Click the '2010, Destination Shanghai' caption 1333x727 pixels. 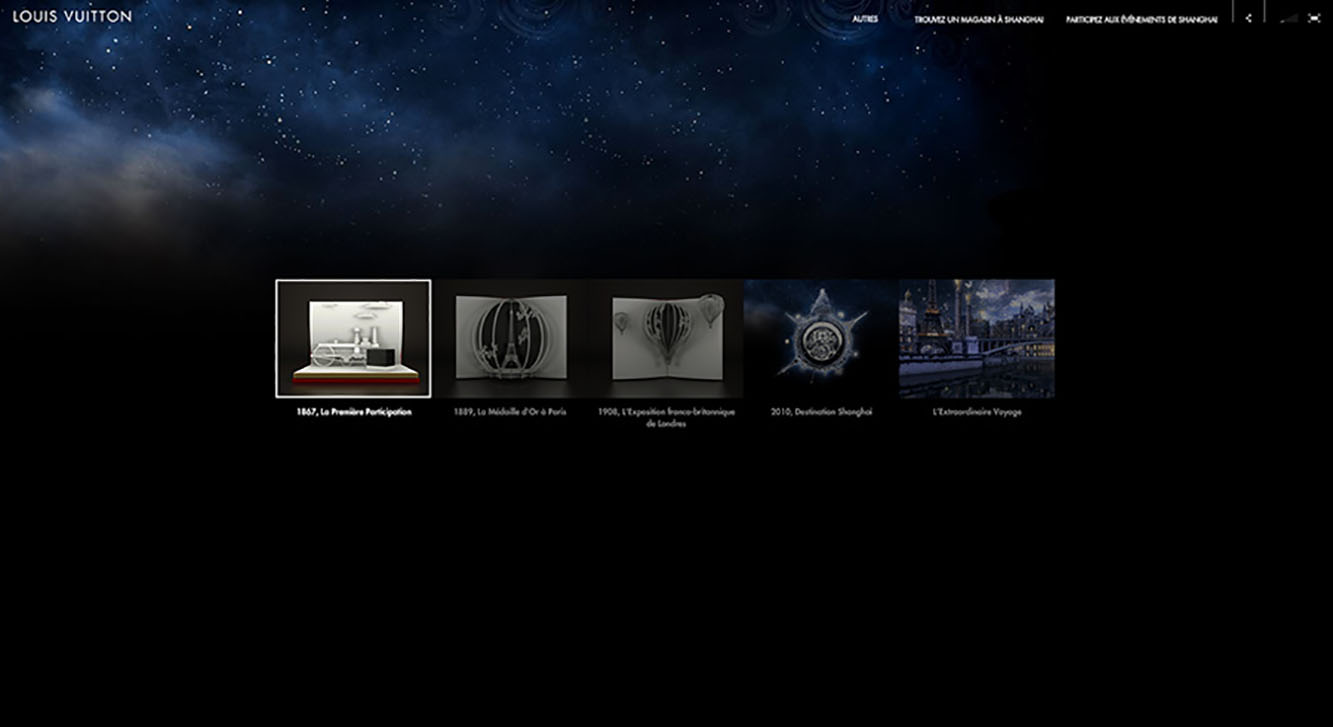[821, 412]
